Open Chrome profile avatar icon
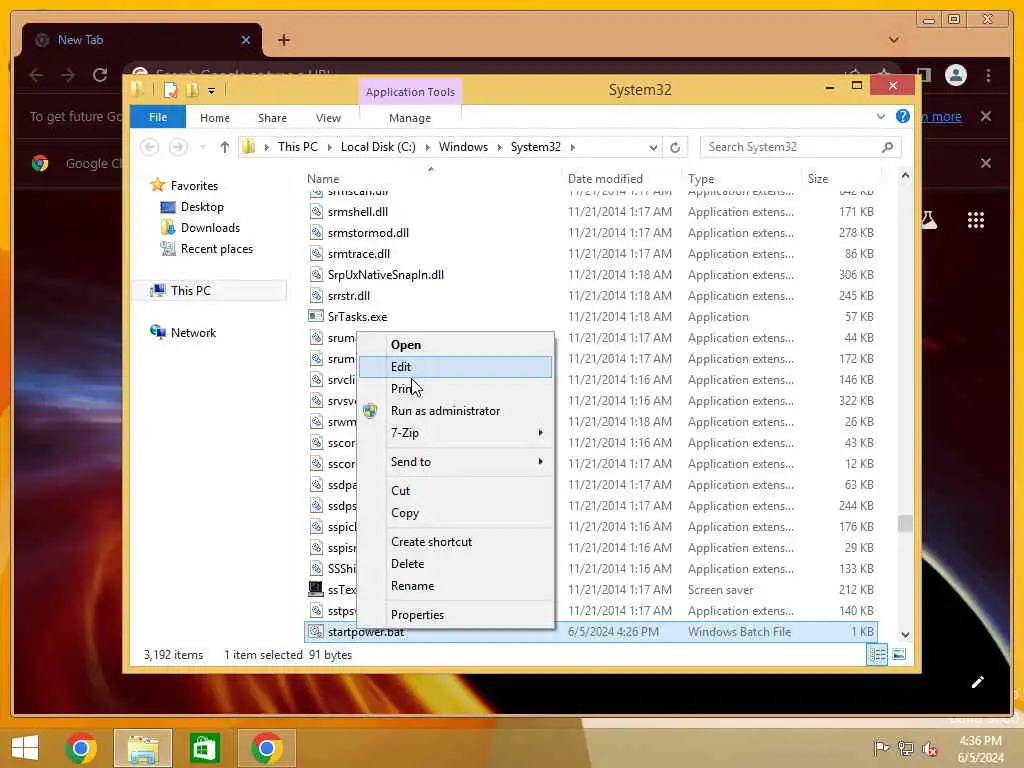The image size is (1024, 768). 955,75
